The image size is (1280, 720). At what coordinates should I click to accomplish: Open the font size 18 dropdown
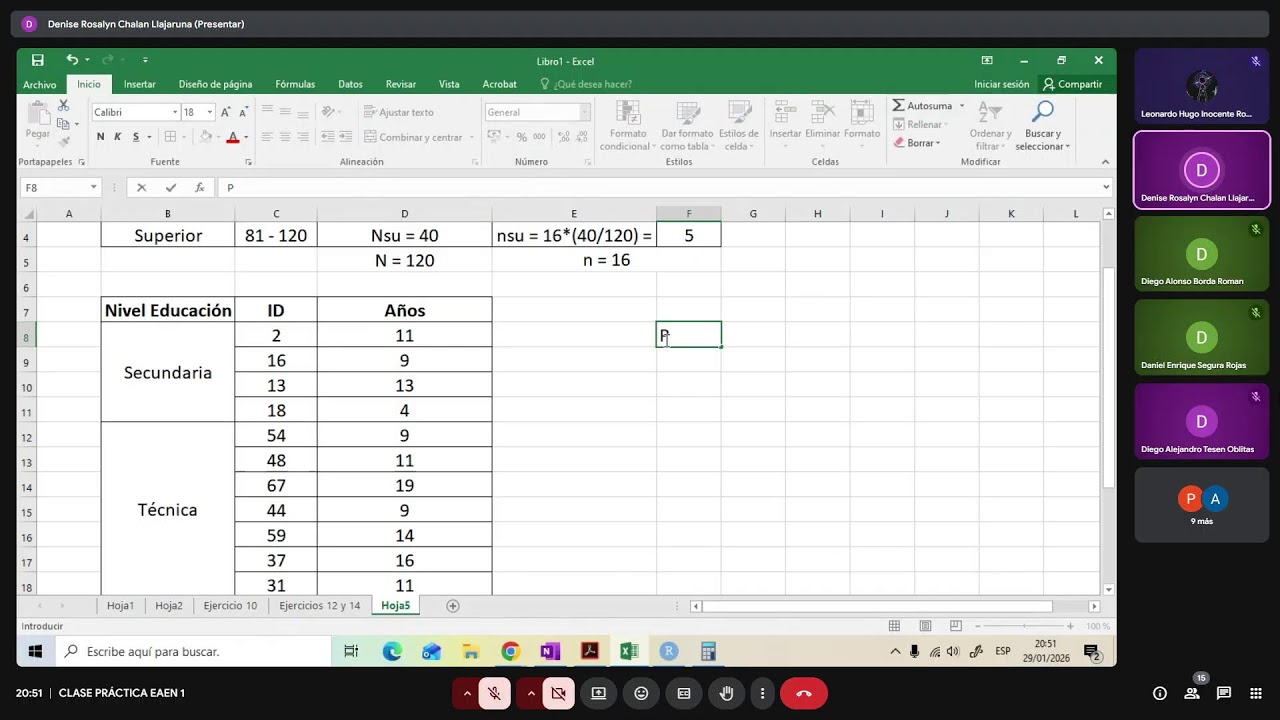coord(210,112)
